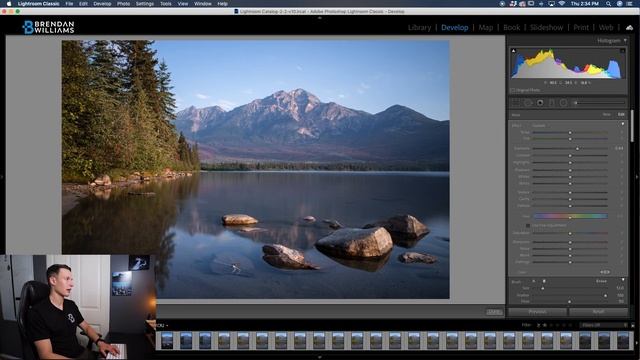Collapse the Brush options triangle
This screenshot has width=640, height=360.
click(623, 280)
